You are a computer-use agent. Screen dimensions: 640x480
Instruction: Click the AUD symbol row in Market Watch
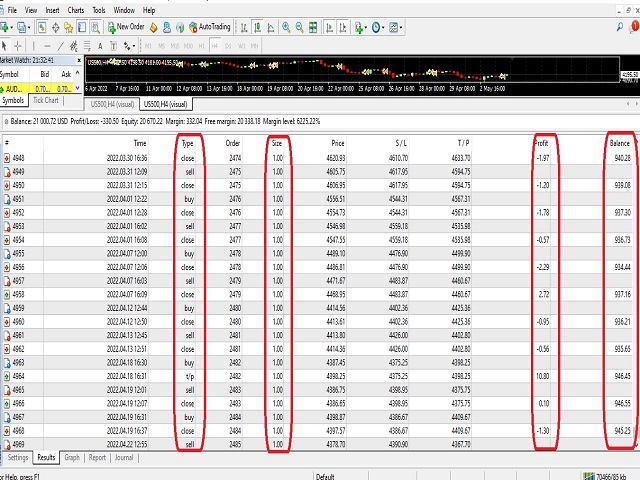pos(37,88)
